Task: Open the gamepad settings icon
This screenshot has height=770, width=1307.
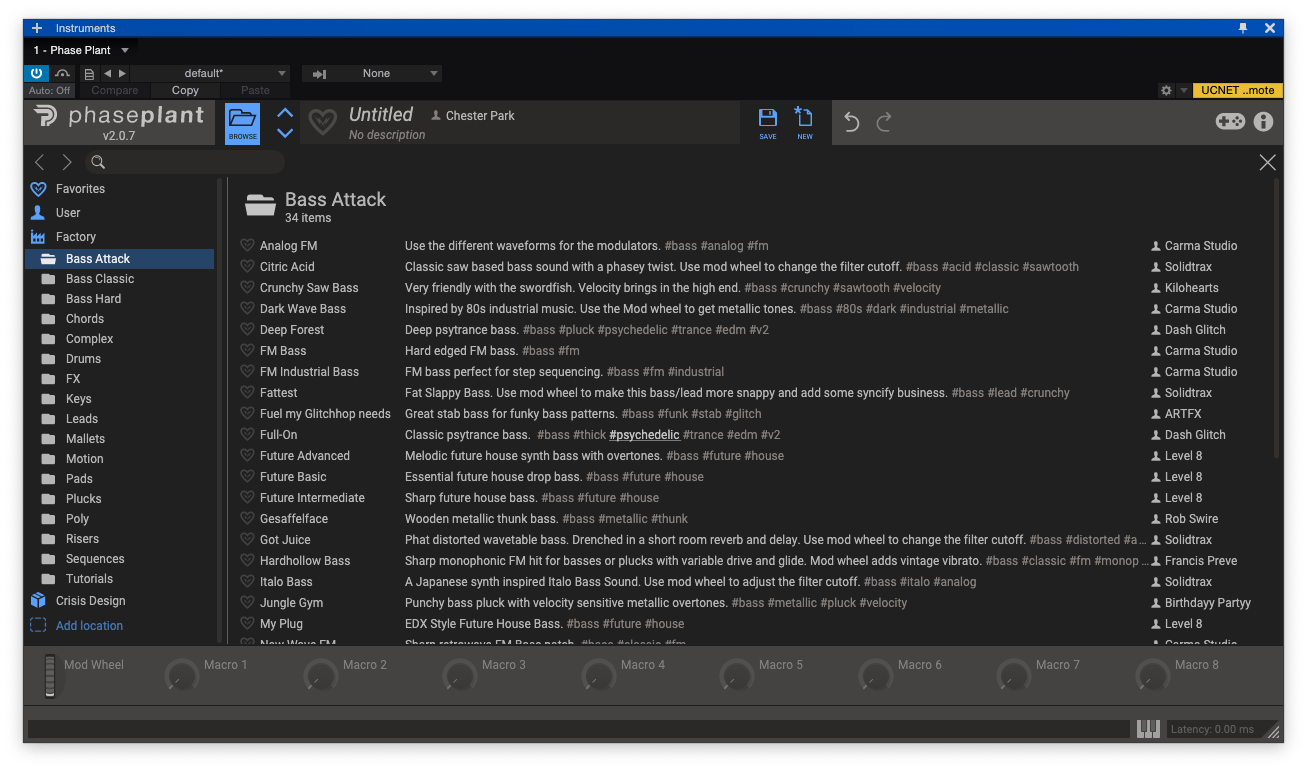Action: point(1229,121)
